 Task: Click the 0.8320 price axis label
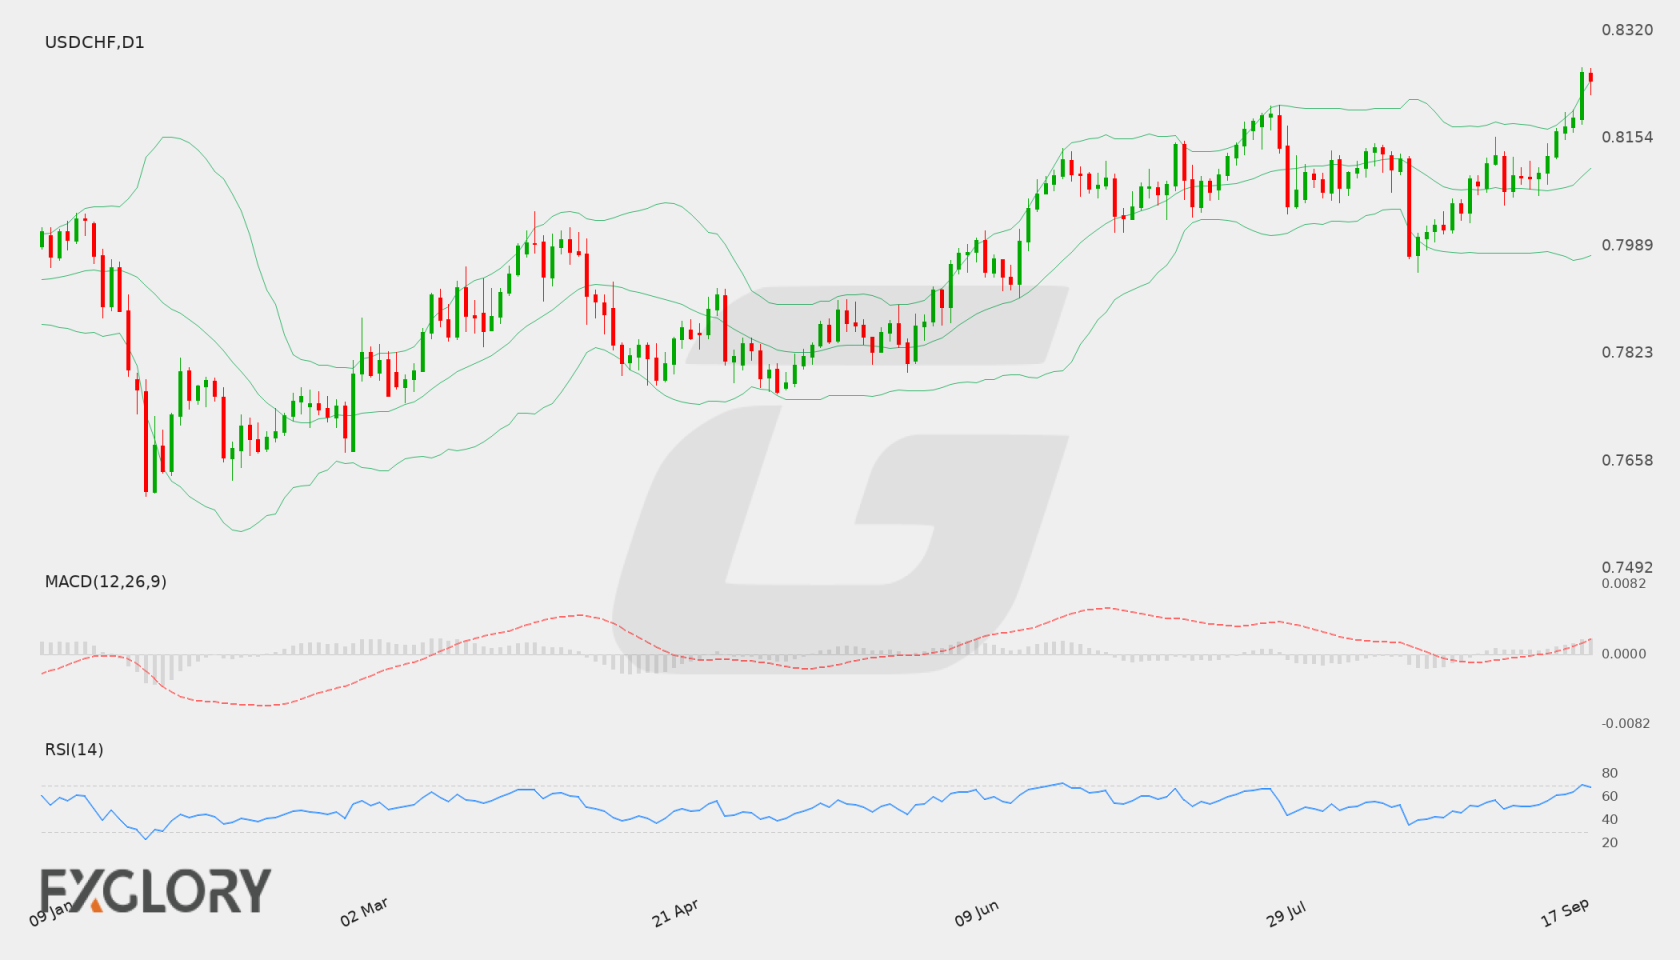click(x=1627, y=30)
